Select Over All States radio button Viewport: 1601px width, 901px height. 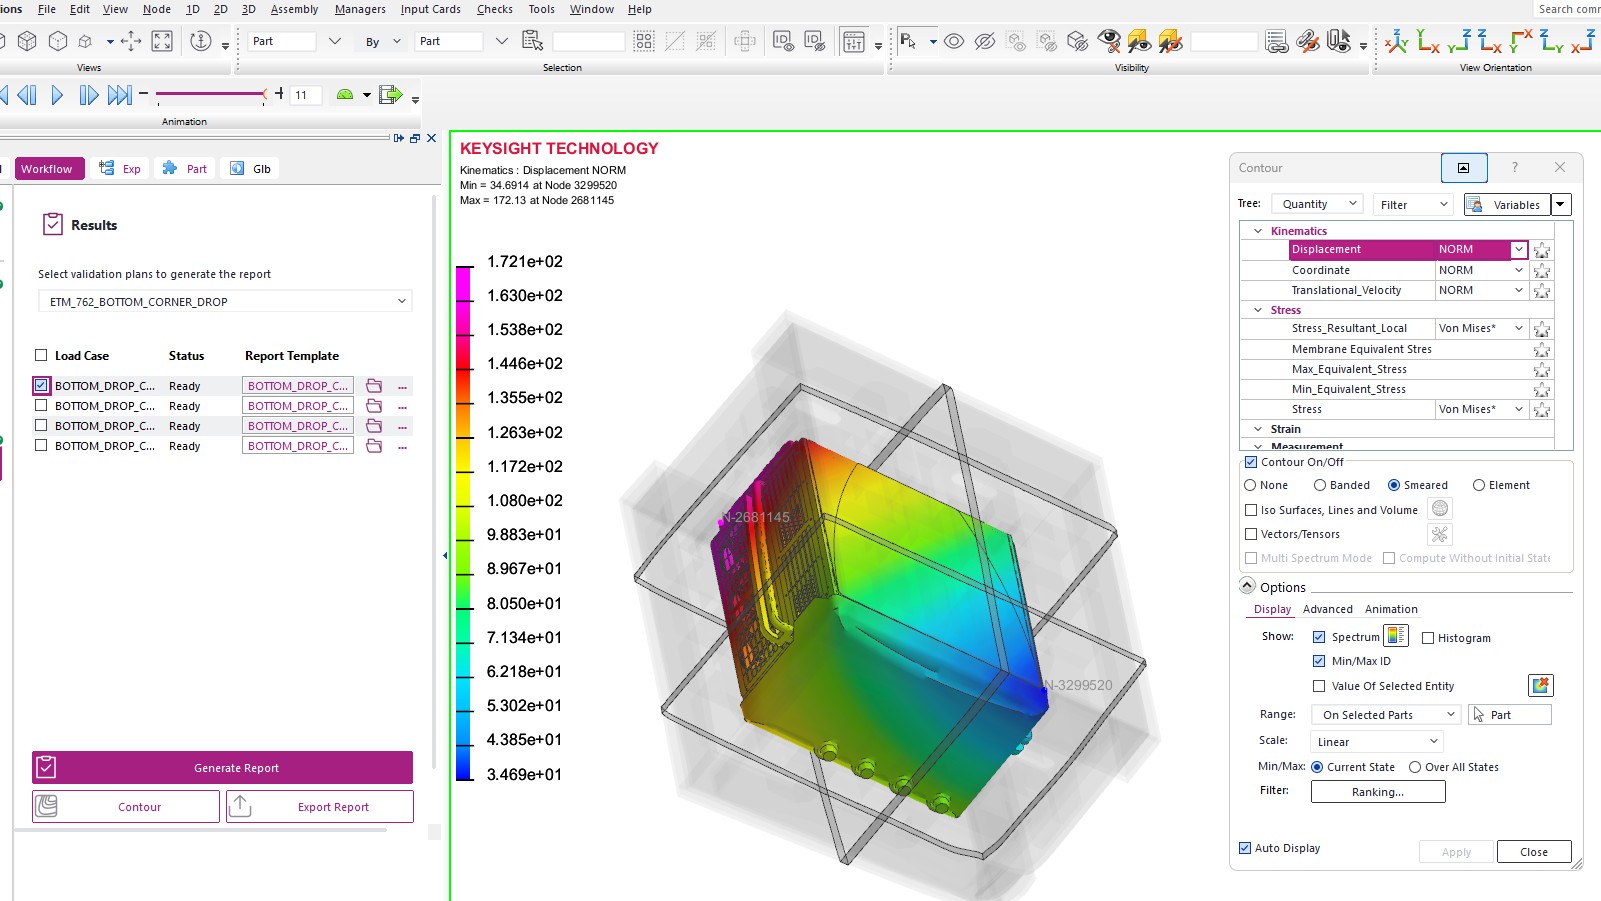pyautogui.click(x=1415, y=767)
